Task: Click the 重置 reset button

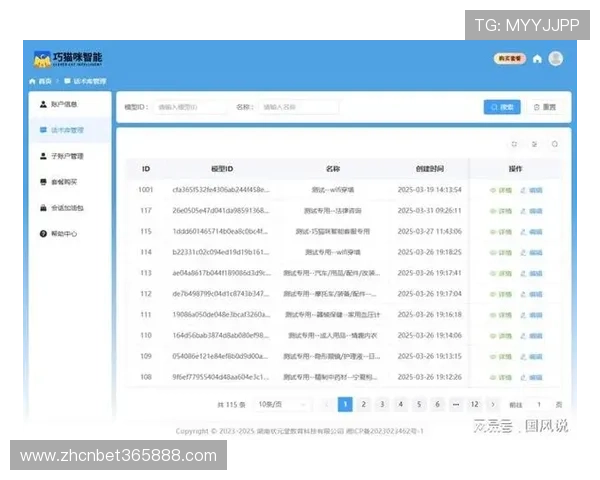Action: point(545,107)
